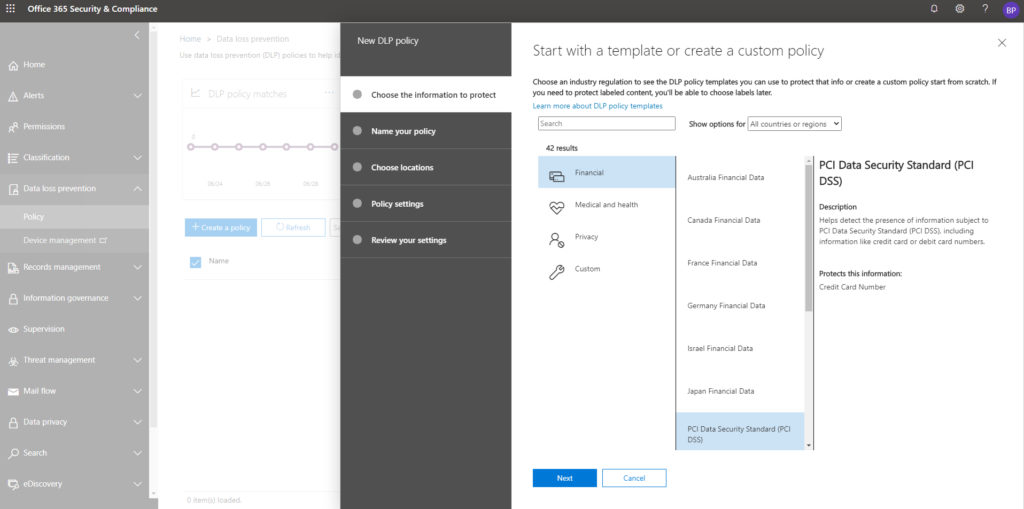Viewport: 1024px width, 509px height.
Task: Open the All countries or regions dropdown
Action: tap(794, 123)
